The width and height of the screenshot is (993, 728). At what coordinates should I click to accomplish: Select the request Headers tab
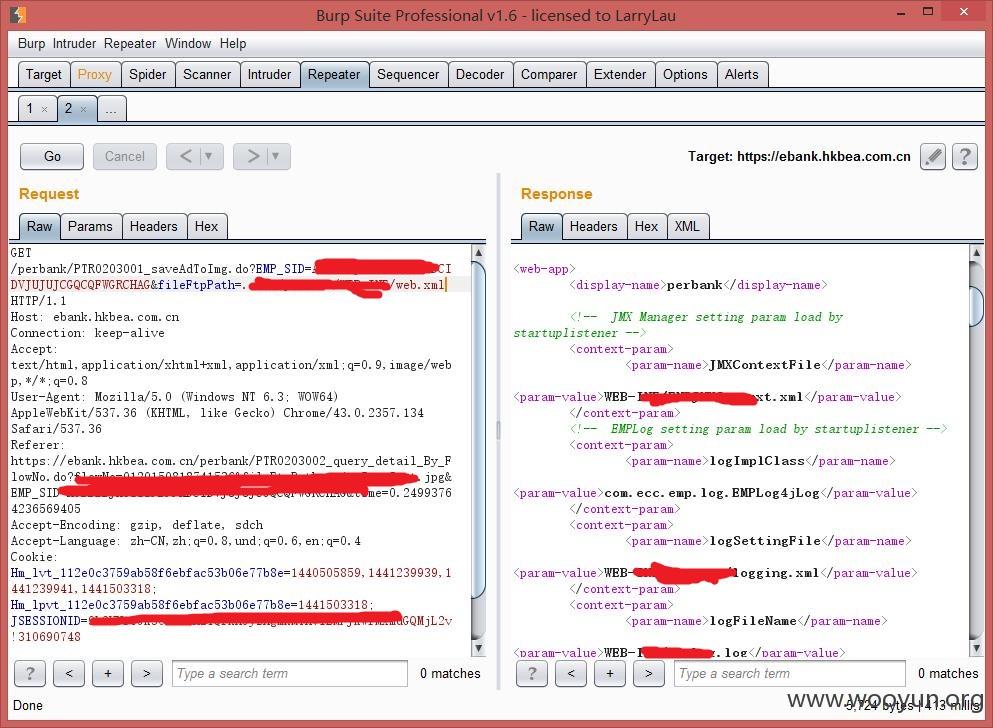coord(153,227)
